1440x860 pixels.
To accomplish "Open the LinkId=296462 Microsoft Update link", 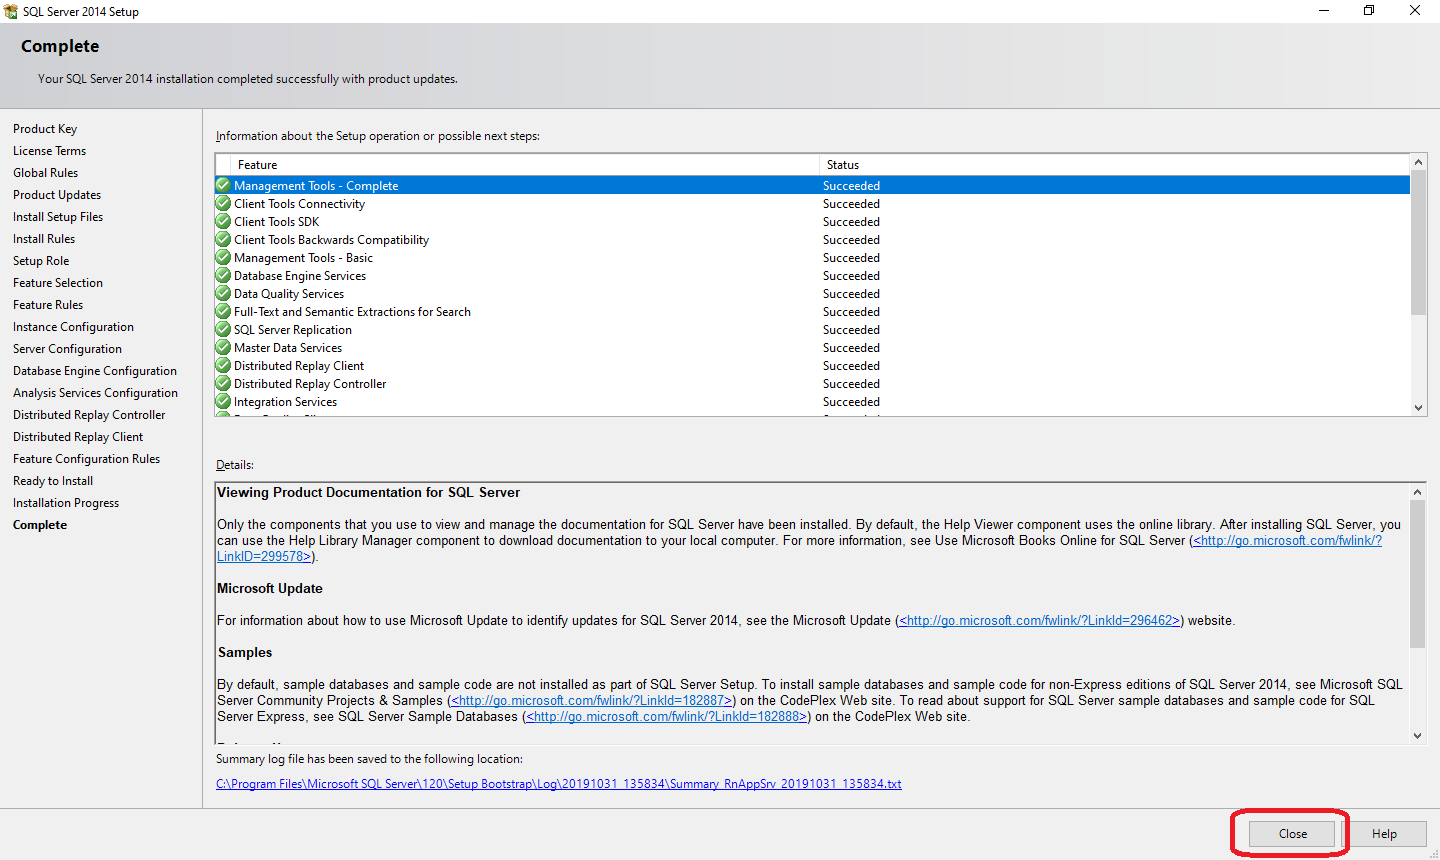I will tap(1040, 621).
